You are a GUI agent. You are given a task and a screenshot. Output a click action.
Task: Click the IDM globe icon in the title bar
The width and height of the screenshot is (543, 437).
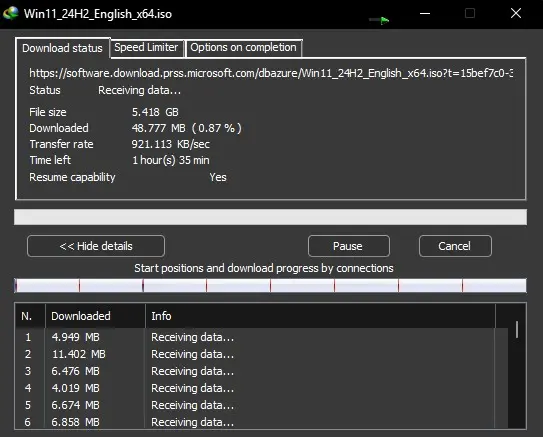point(11,14)
